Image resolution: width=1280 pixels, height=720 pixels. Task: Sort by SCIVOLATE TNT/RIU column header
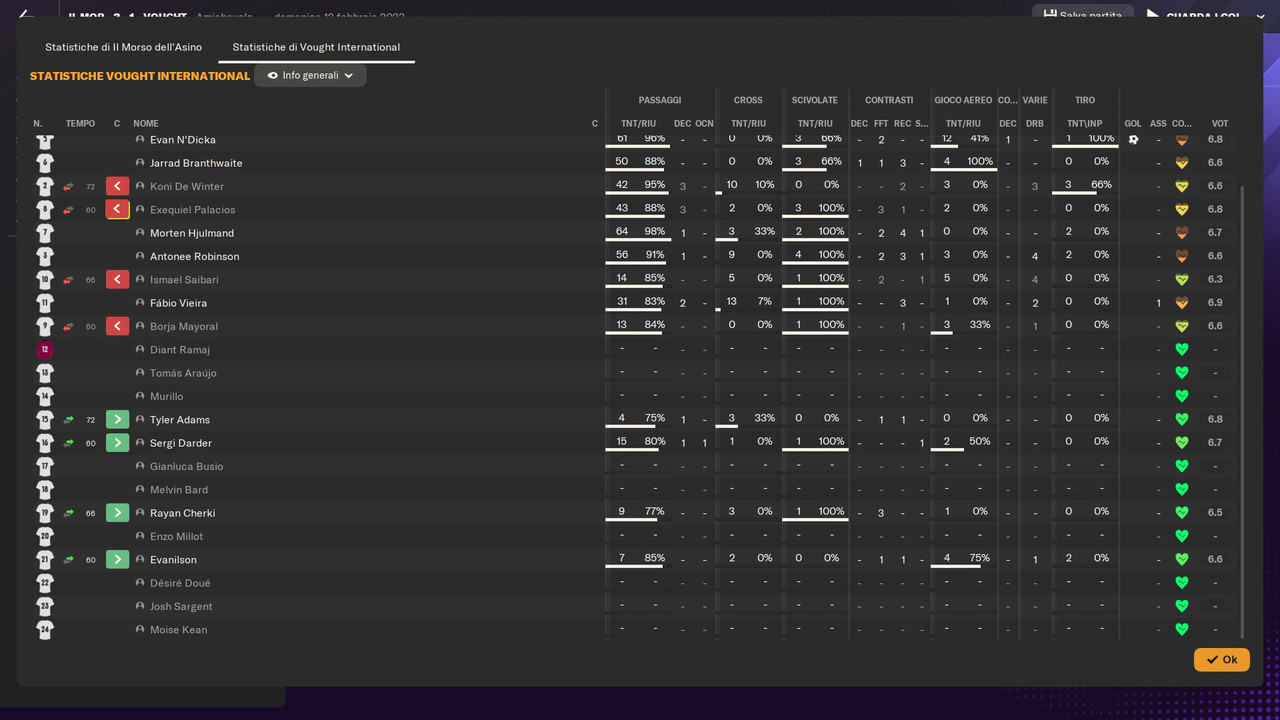click(815, 124)
